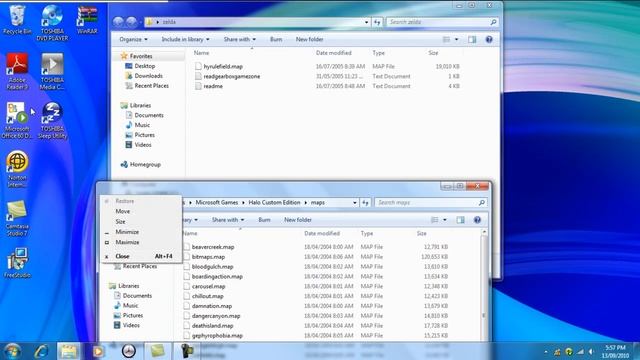Open Include in library dropdown
640x360 pixels.
pos(185,40)
